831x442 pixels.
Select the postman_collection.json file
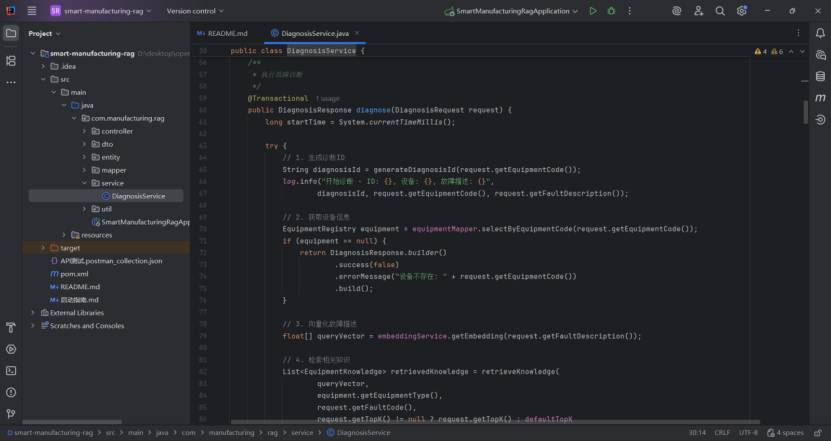tap(106, 261)
